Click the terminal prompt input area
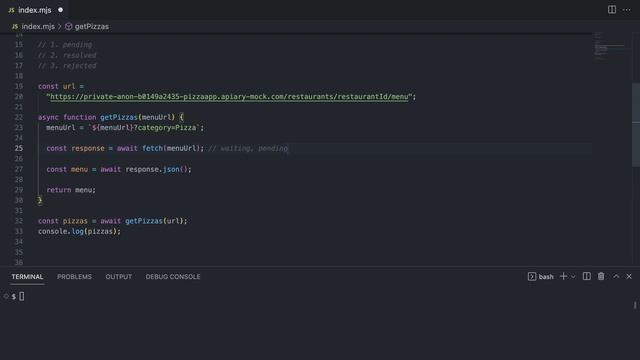Viewport: 640px width, 360px height. (22, 296)
